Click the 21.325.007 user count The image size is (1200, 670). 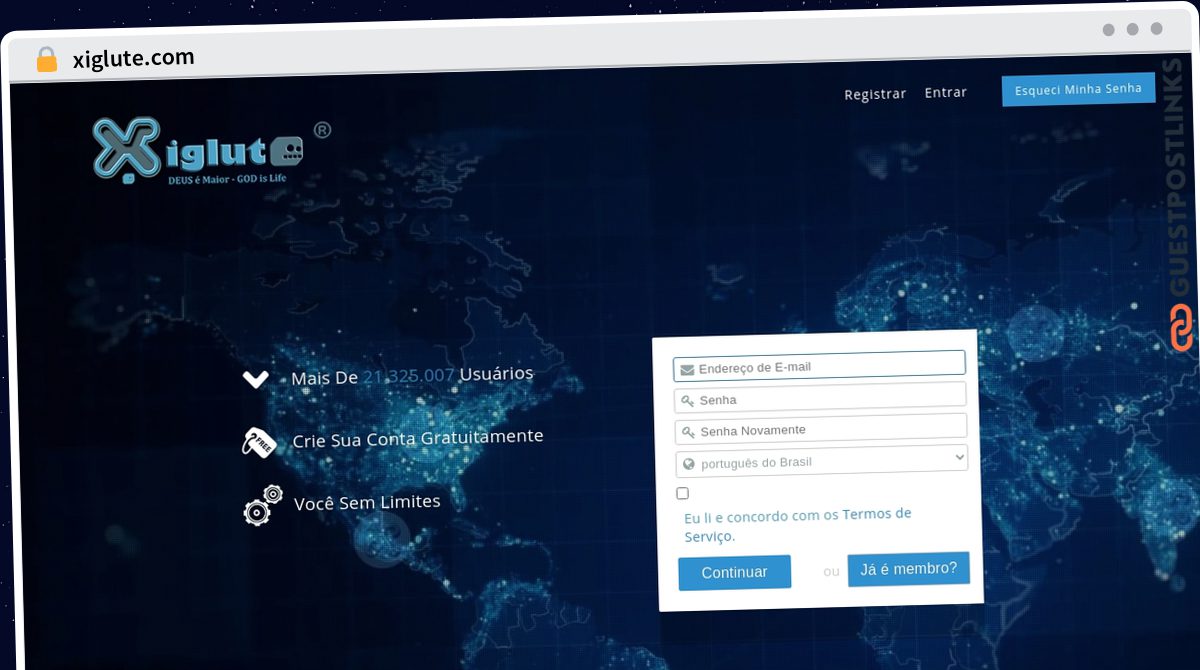pos(409,375)
